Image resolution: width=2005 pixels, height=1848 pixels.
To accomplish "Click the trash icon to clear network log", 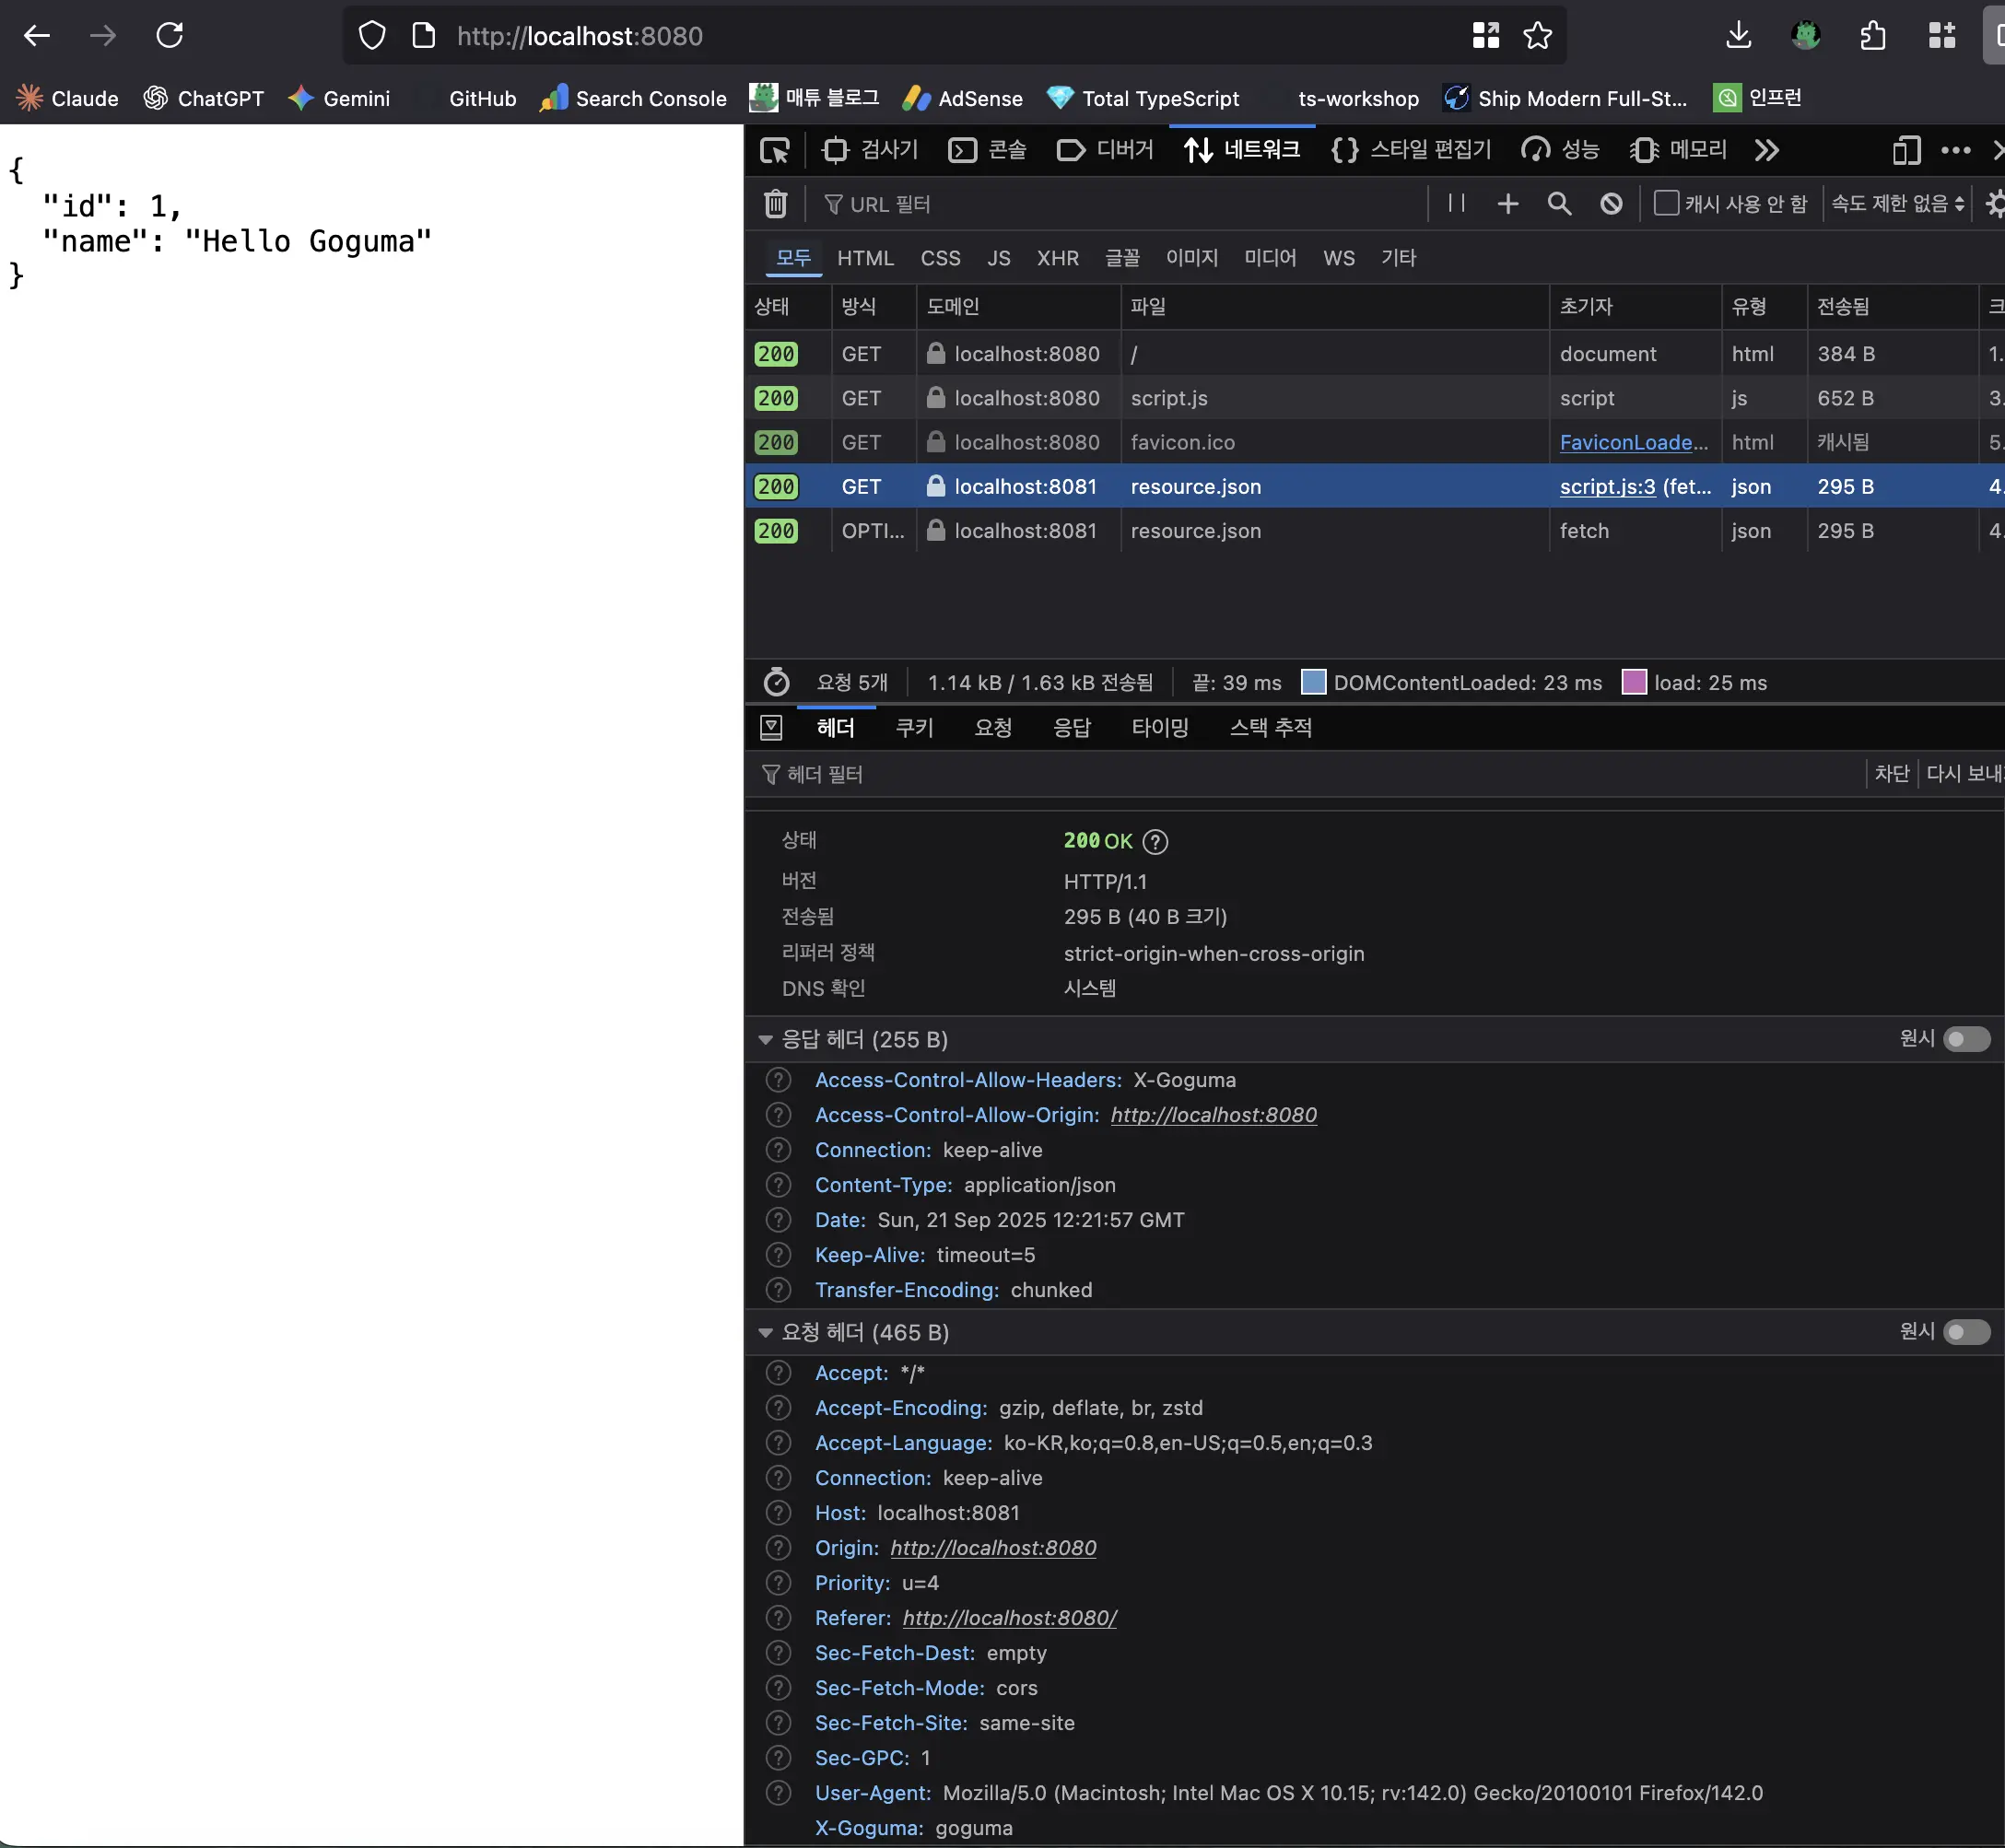I will [775, 204].
